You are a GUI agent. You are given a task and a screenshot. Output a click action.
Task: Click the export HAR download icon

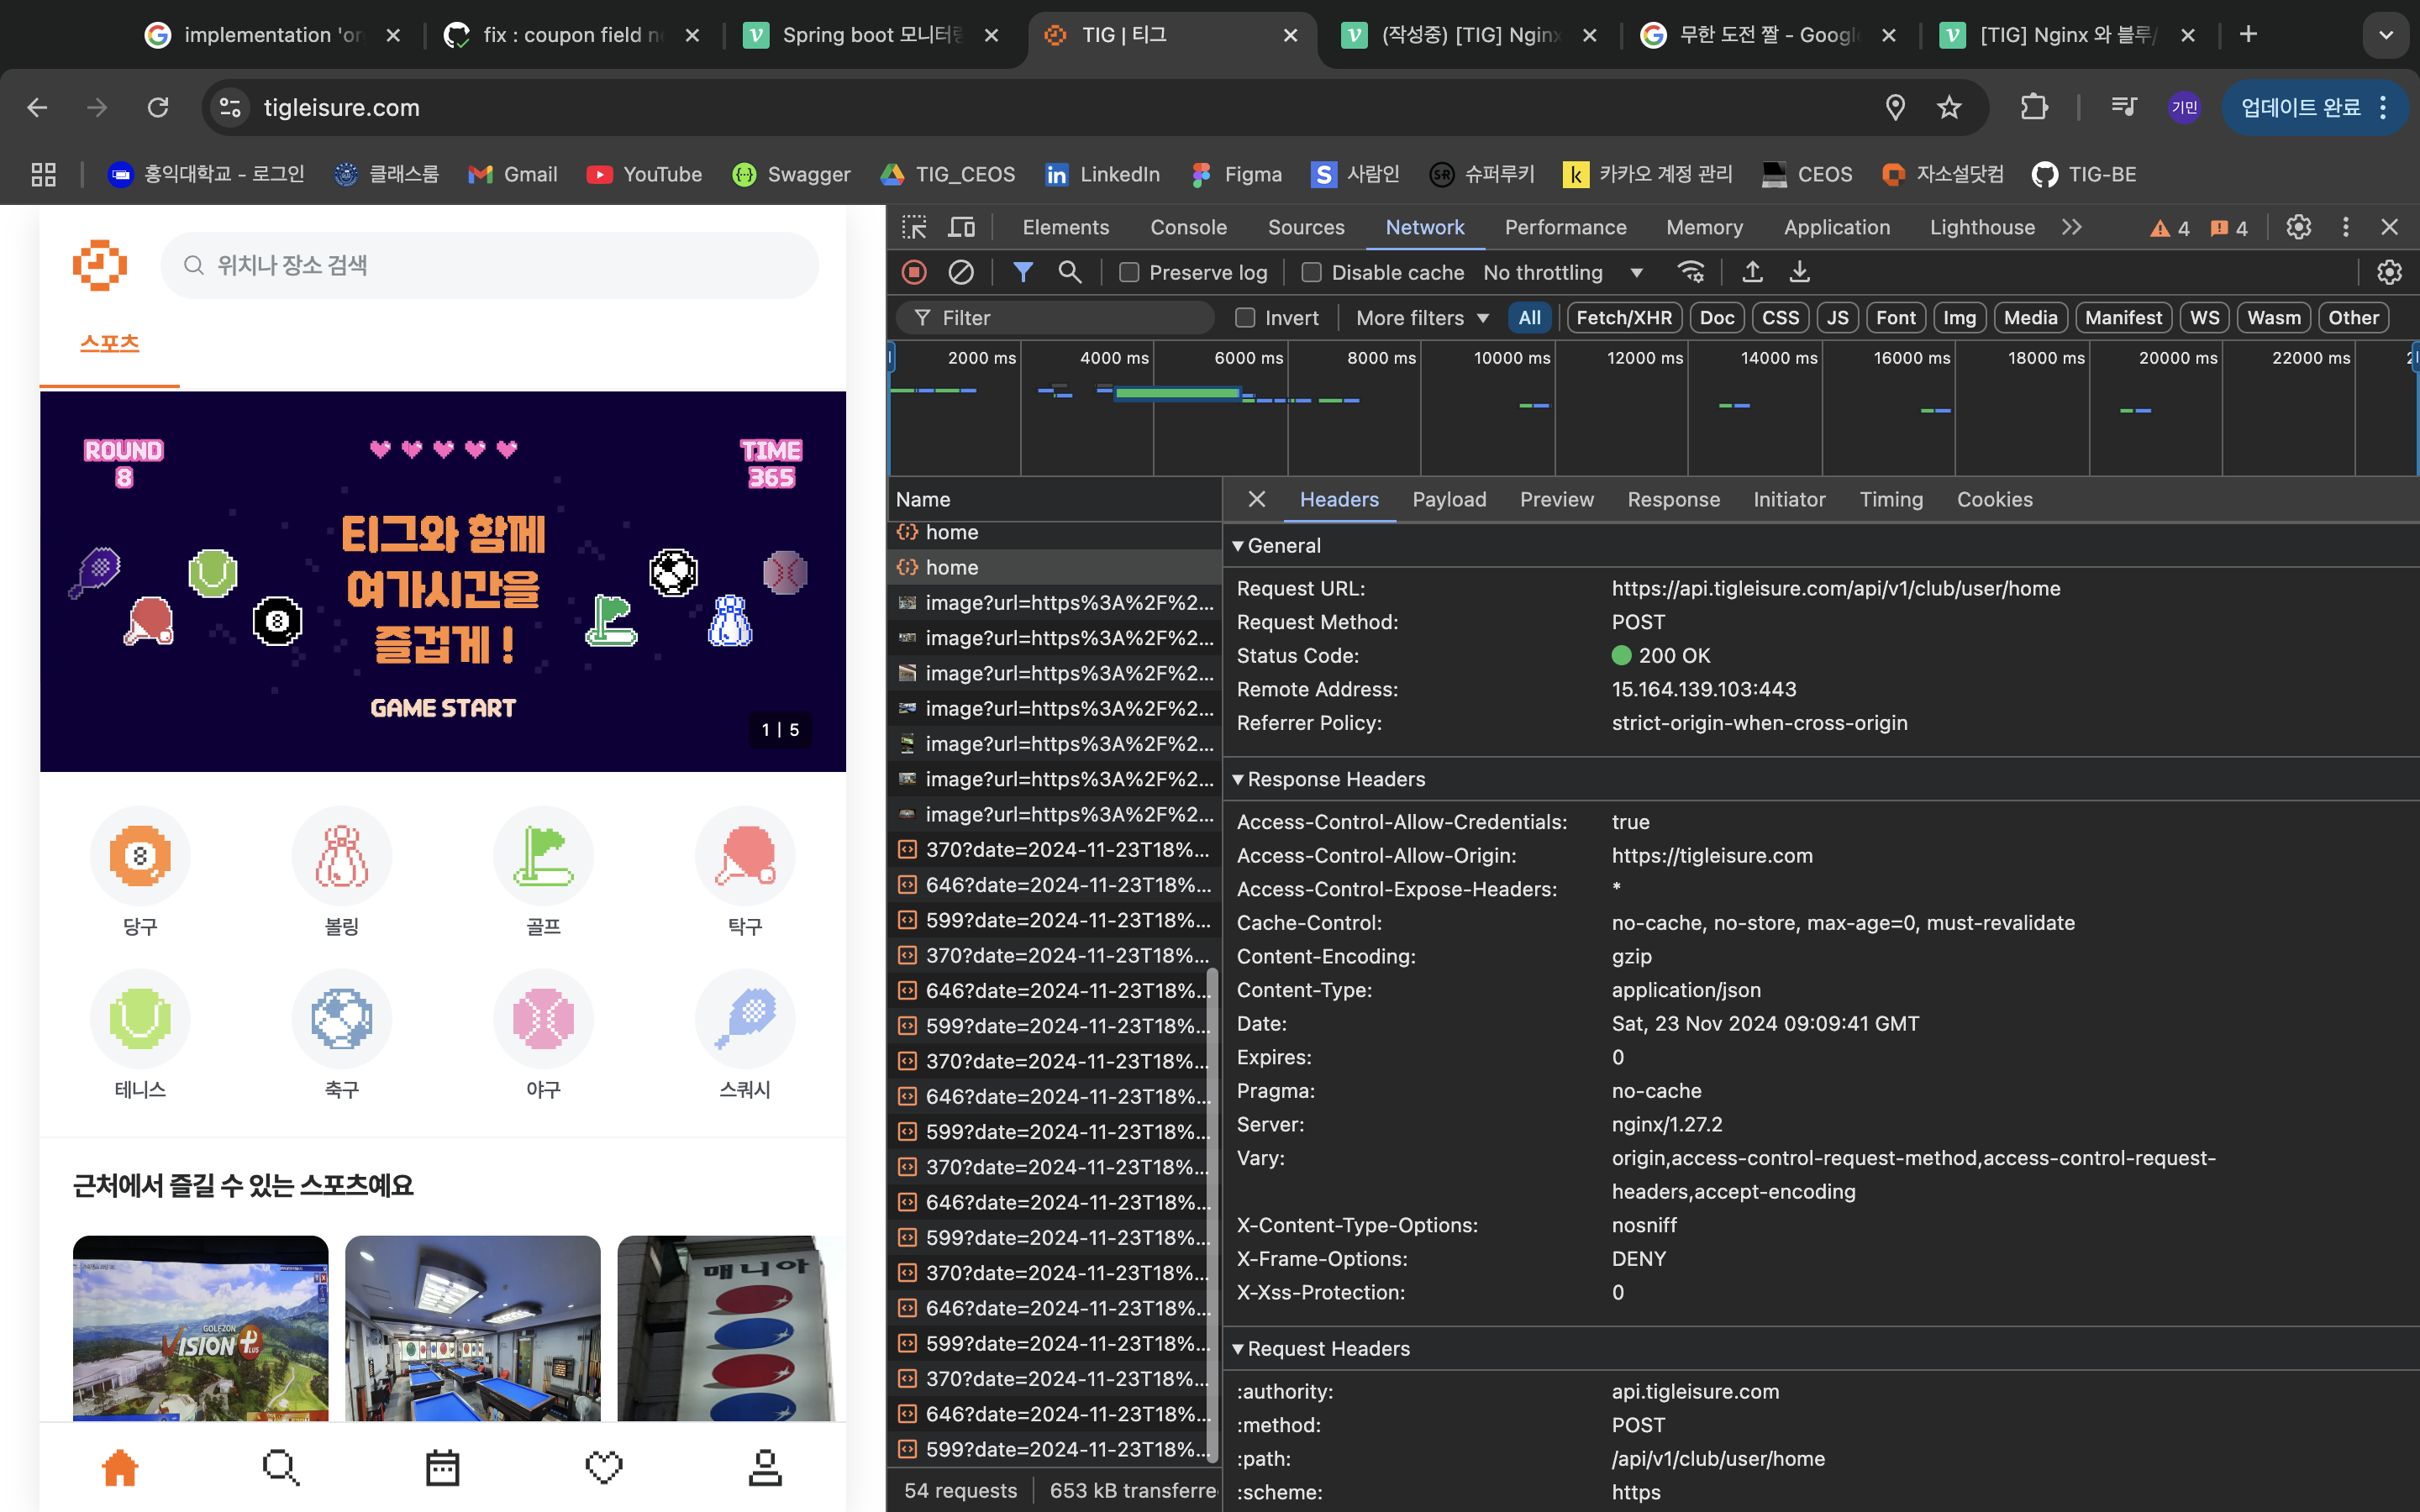coord(1799,272)
